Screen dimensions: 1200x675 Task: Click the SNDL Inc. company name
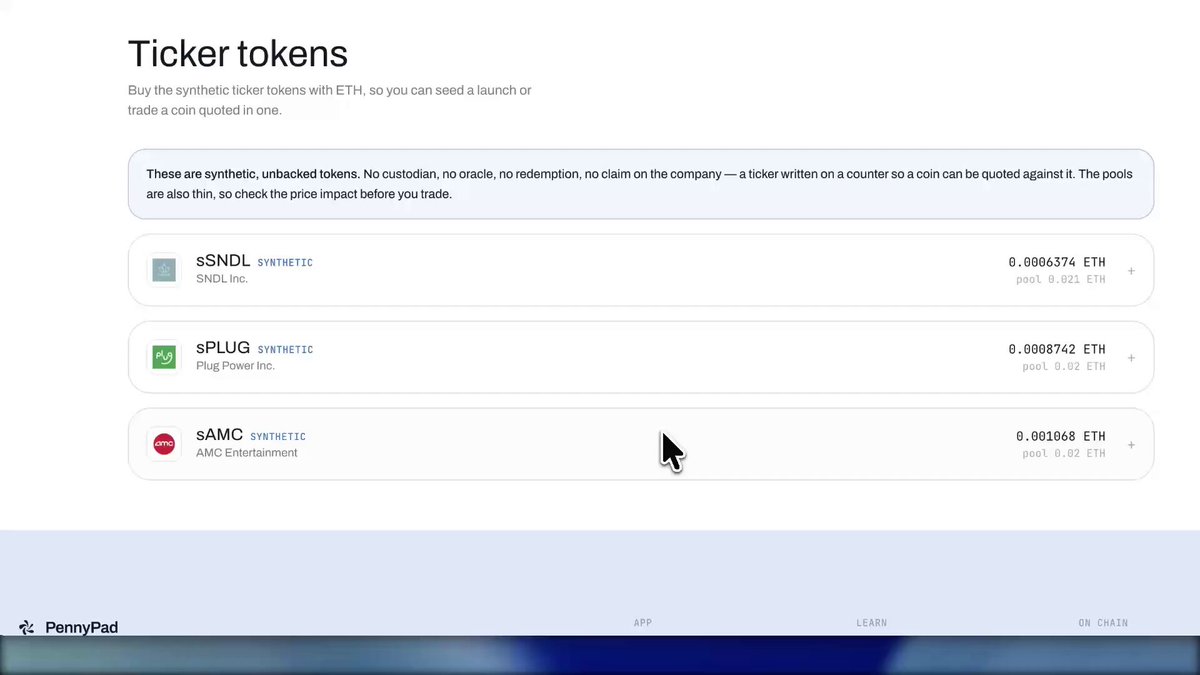point(222,279)
